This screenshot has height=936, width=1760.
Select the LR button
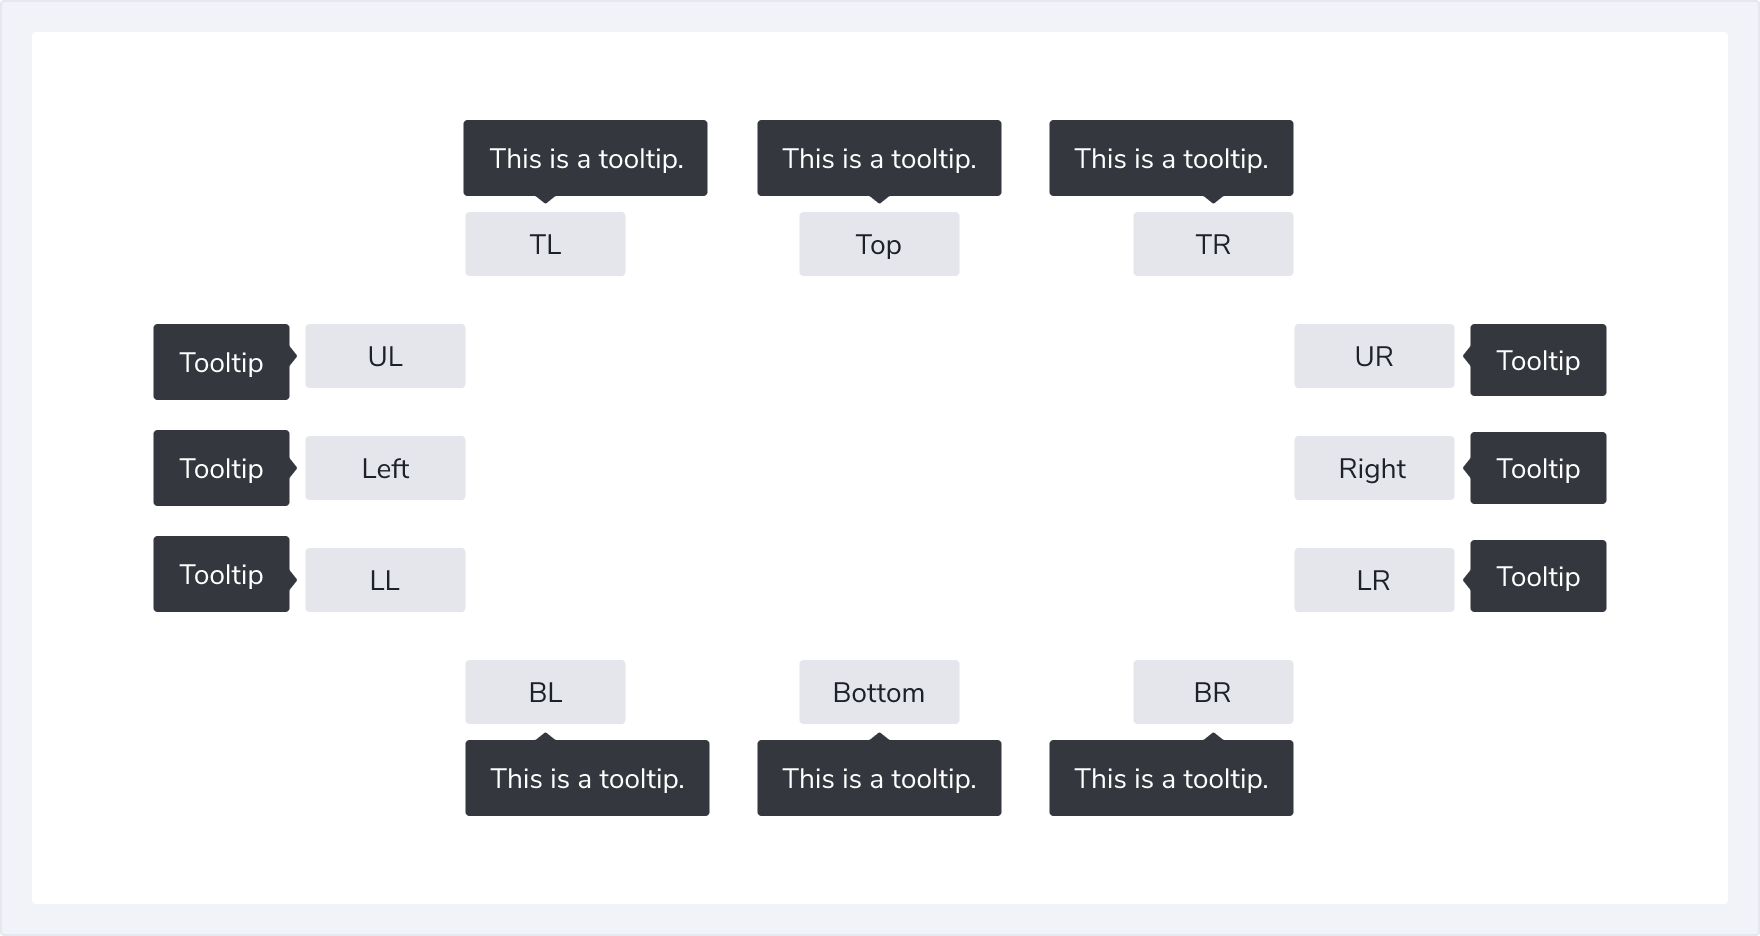tap(1374, 580)
